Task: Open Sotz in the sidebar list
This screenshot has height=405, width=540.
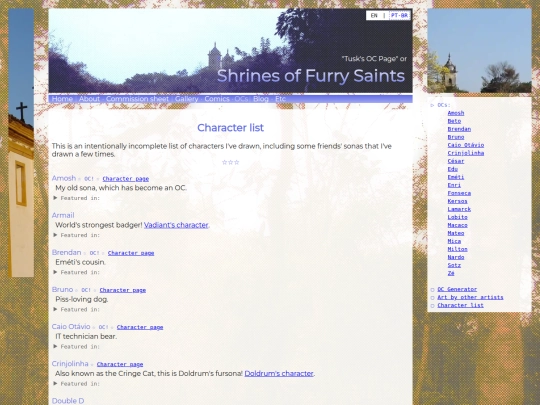Action: pos(454,265)
